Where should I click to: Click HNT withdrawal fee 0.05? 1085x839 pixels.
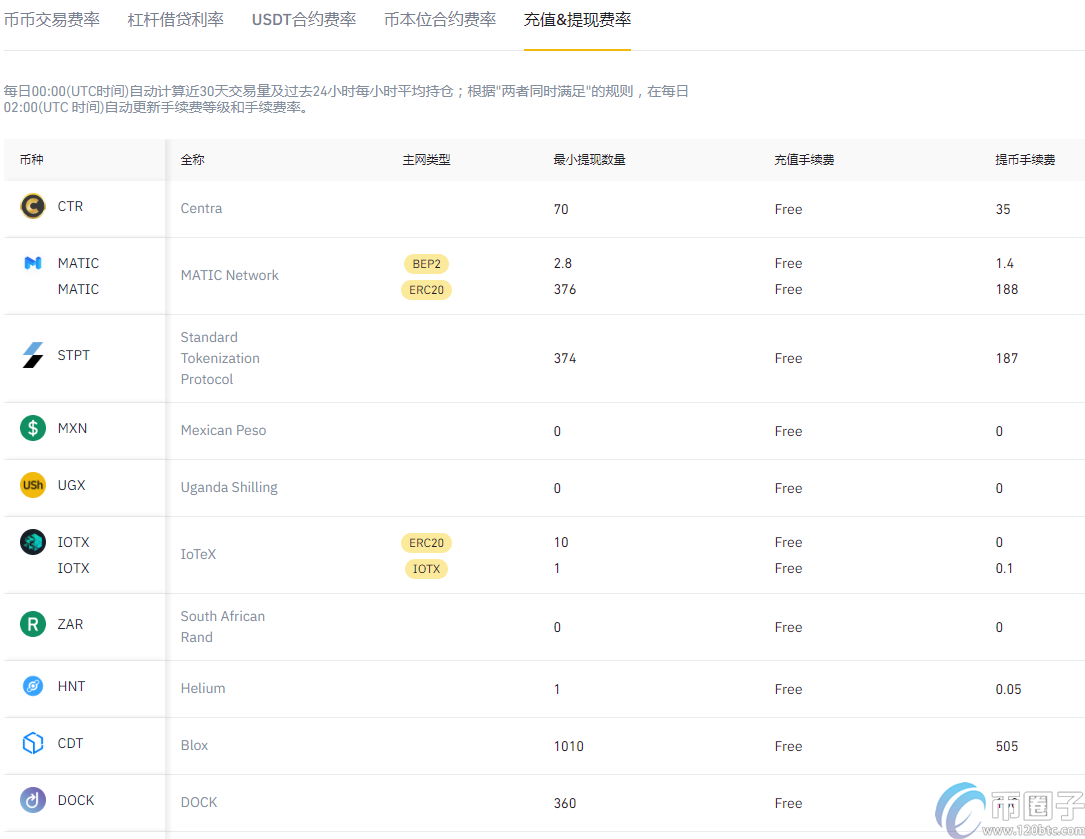tap(1008, 689)
